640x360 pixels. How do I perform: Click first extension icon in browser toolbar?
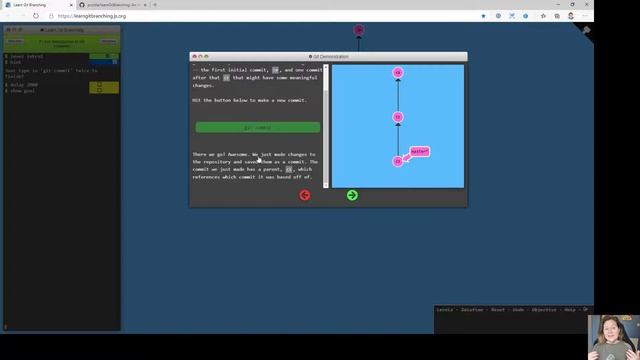pyautogui.click(x=498, y=16)
